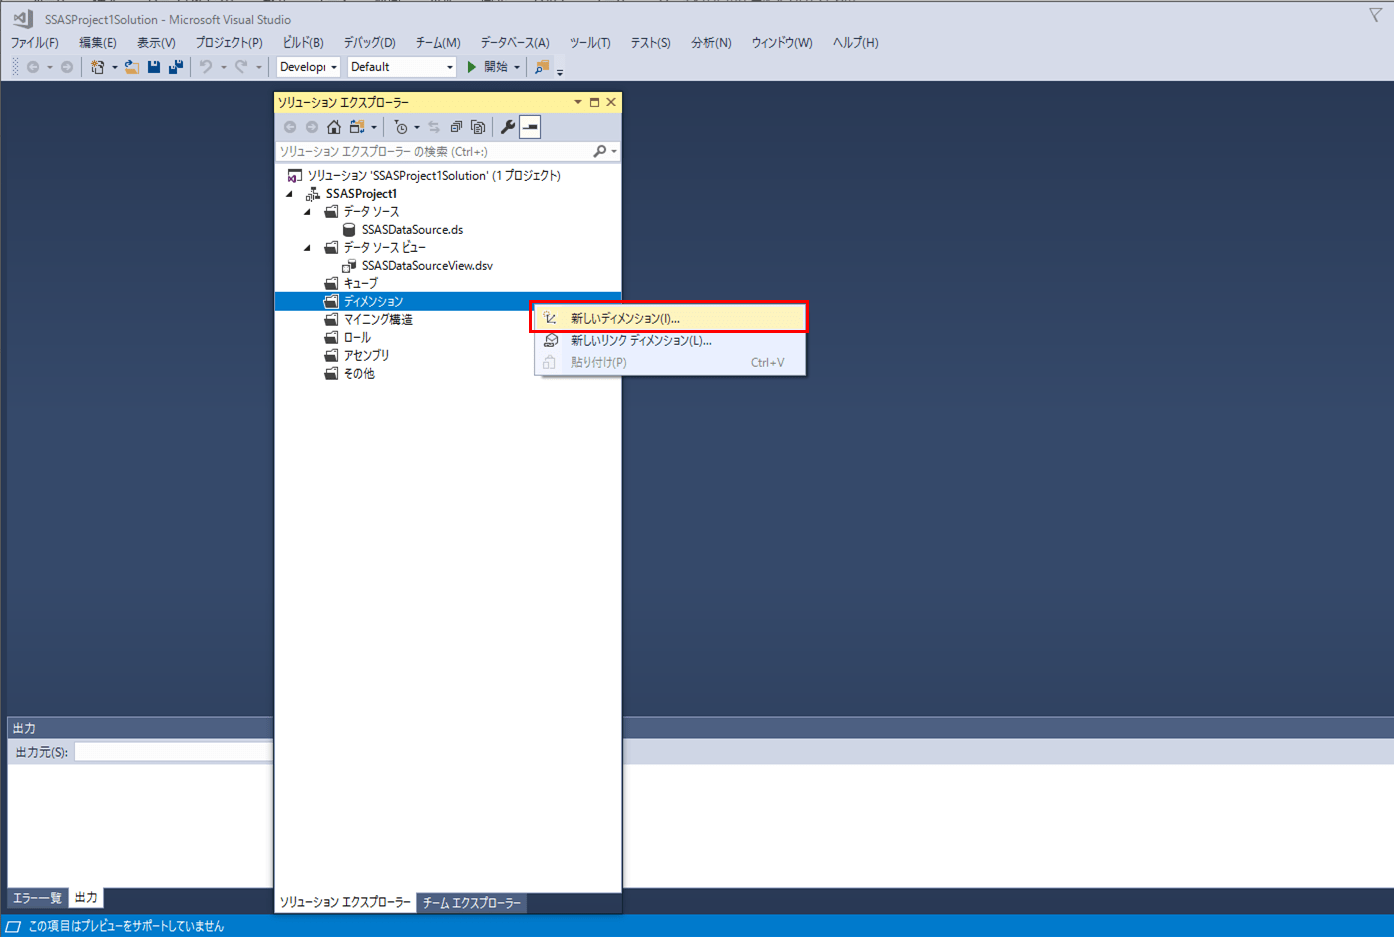Open the ビルド(B) menu
This screenshot has width=1394, height=937.
pyautogui.click(x=303, y=43)
